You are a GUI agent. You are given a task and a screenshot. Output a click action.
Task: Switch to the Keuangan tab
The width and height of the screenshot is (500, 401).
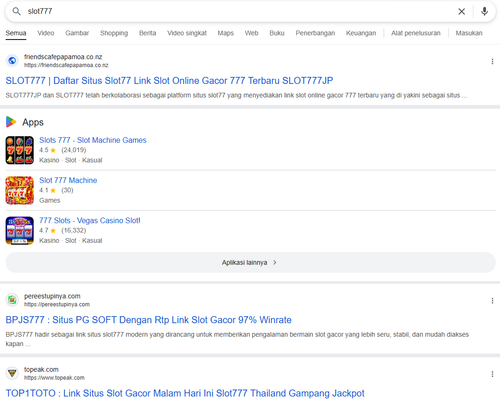pos(361,33)
